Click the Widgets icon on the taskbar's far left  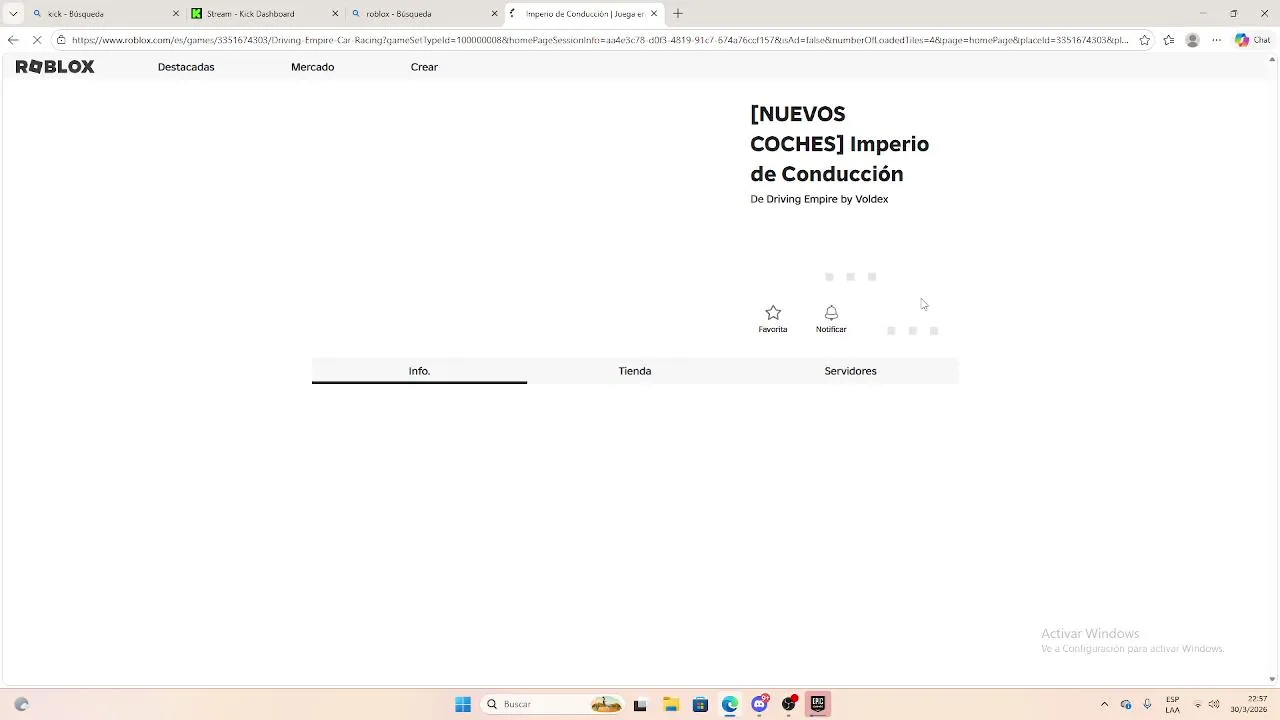(22, 704)
